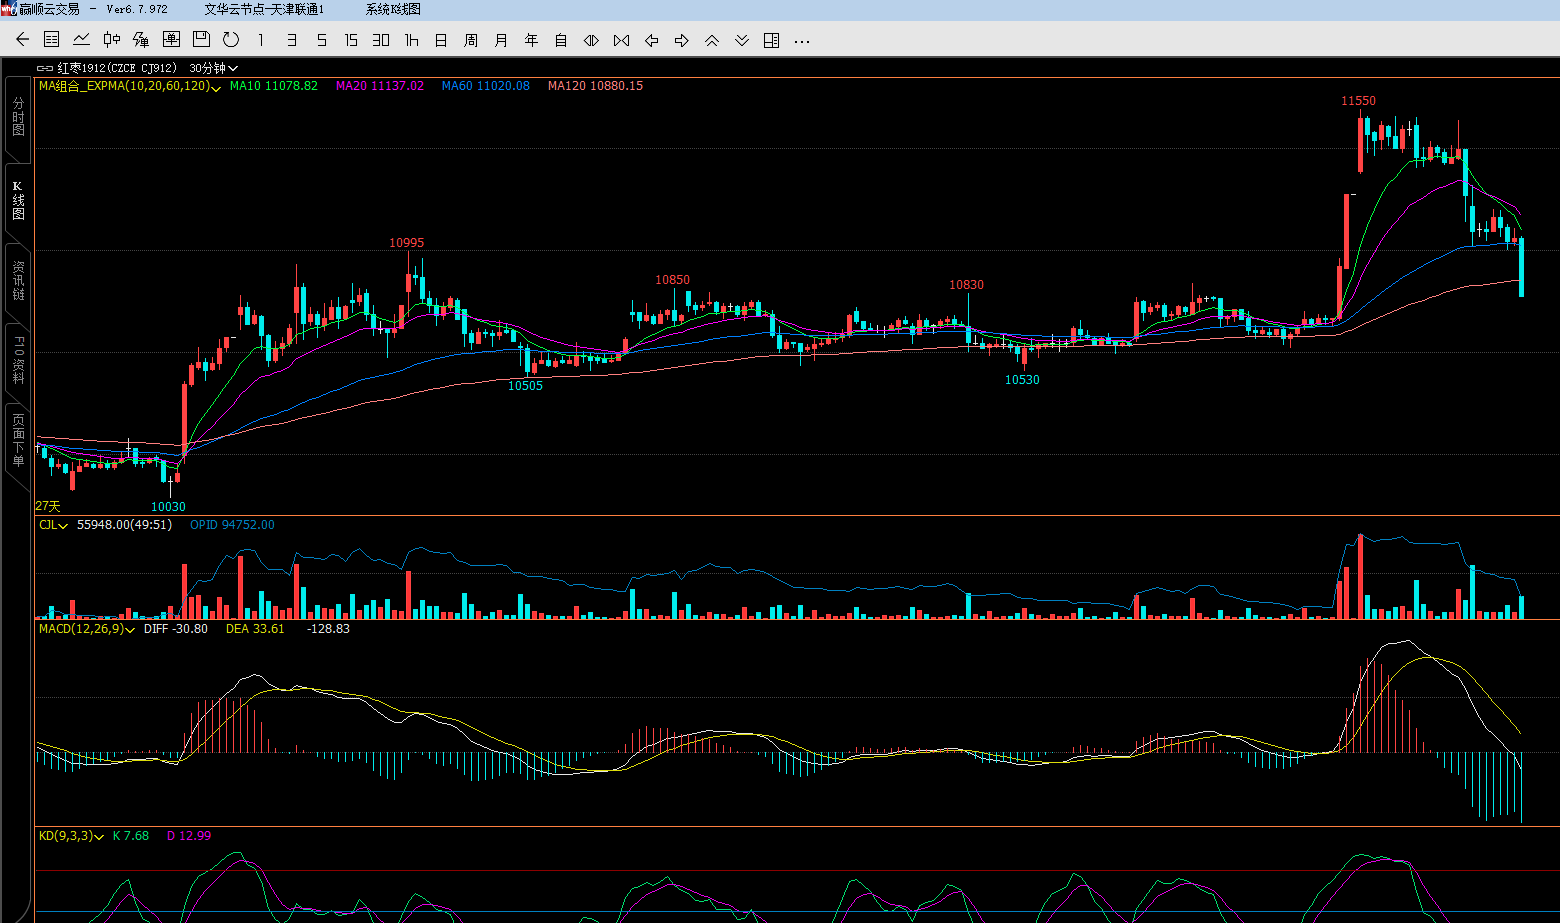Open the more options ellipsis button
1560x923 pixels.
801,40
